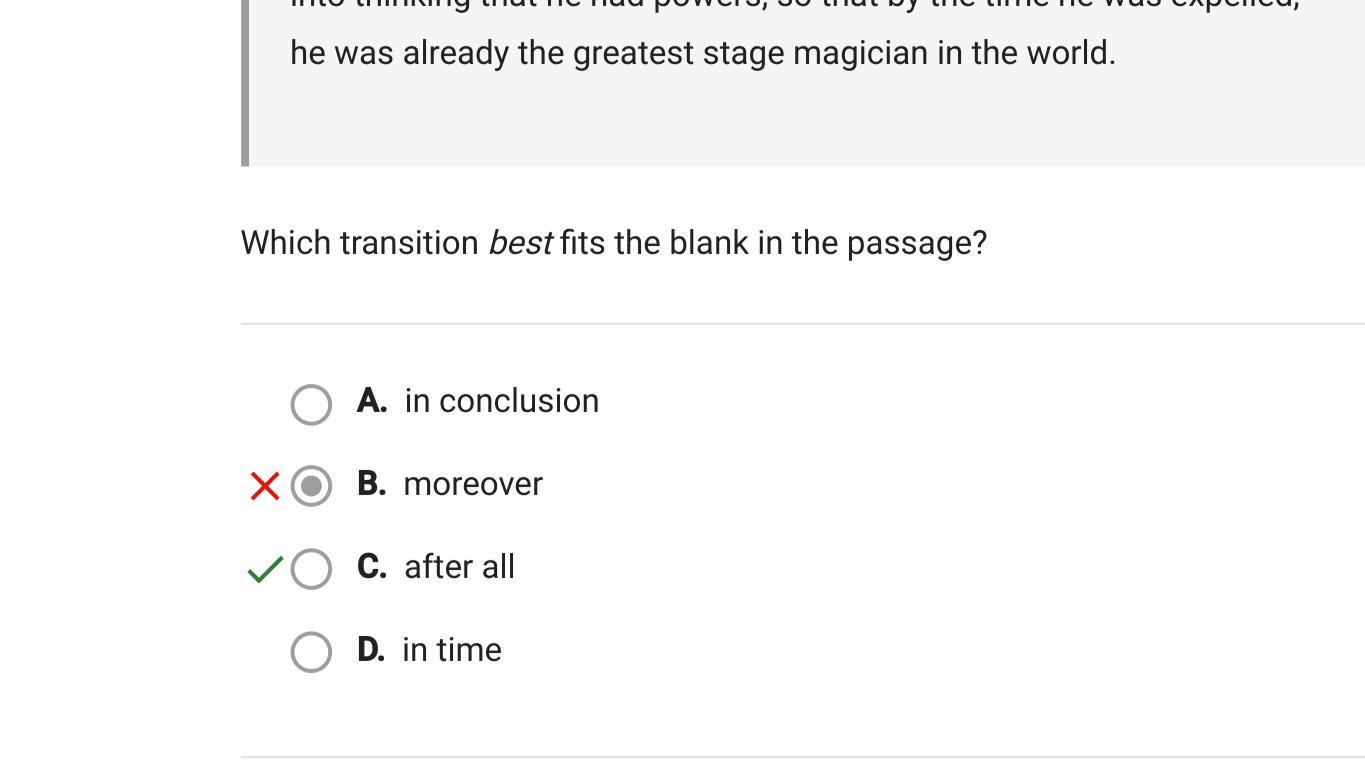Click the green checkmark correct indicator
This screenshot has width=1365, height=768.
point(264,569)
